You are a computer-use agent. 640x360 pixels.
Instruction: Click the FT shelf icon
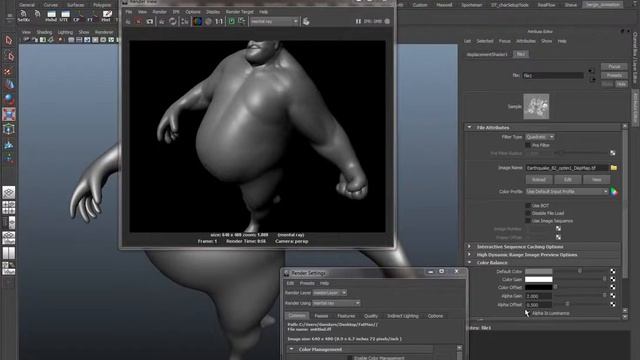90,16
